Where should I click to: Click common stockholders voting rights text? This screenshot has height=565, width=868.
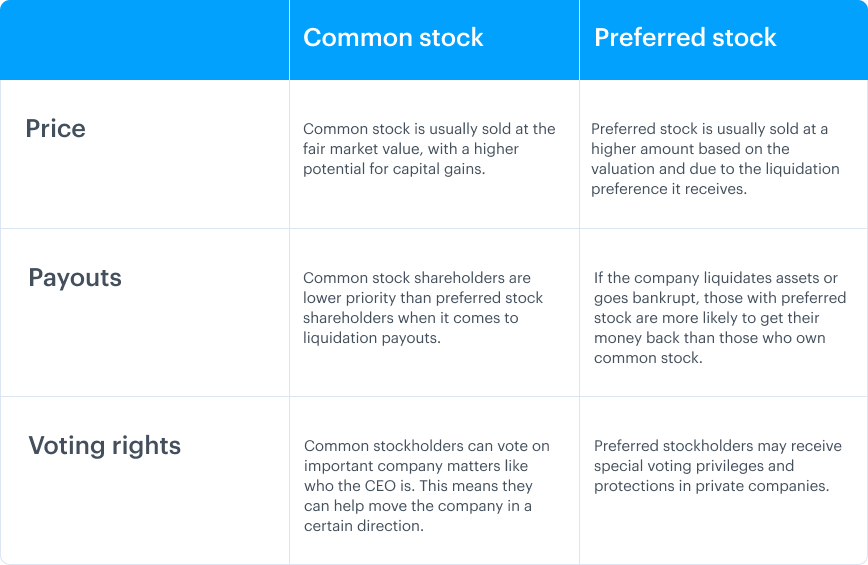(x=427, y=486)
